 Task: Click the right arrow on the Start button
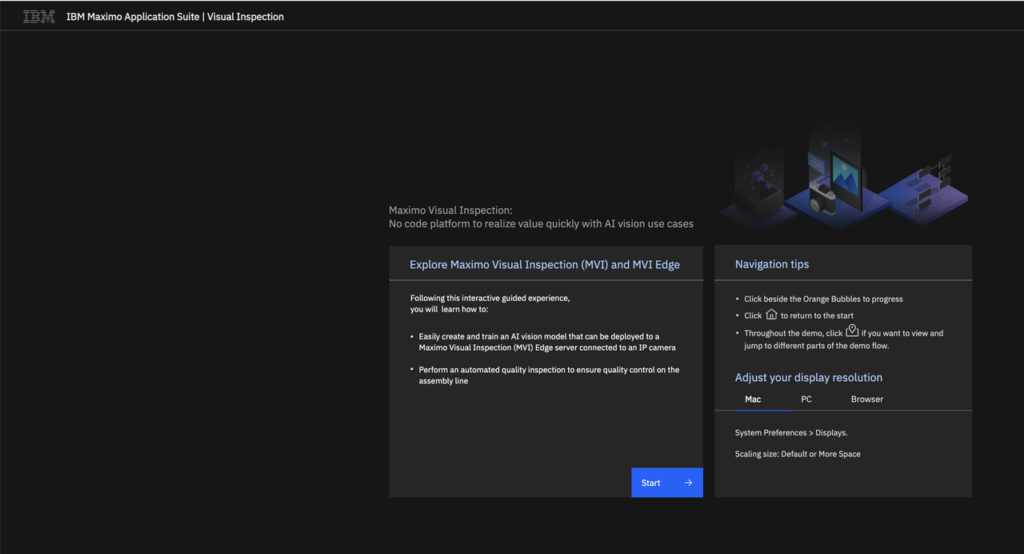point(688,483)
